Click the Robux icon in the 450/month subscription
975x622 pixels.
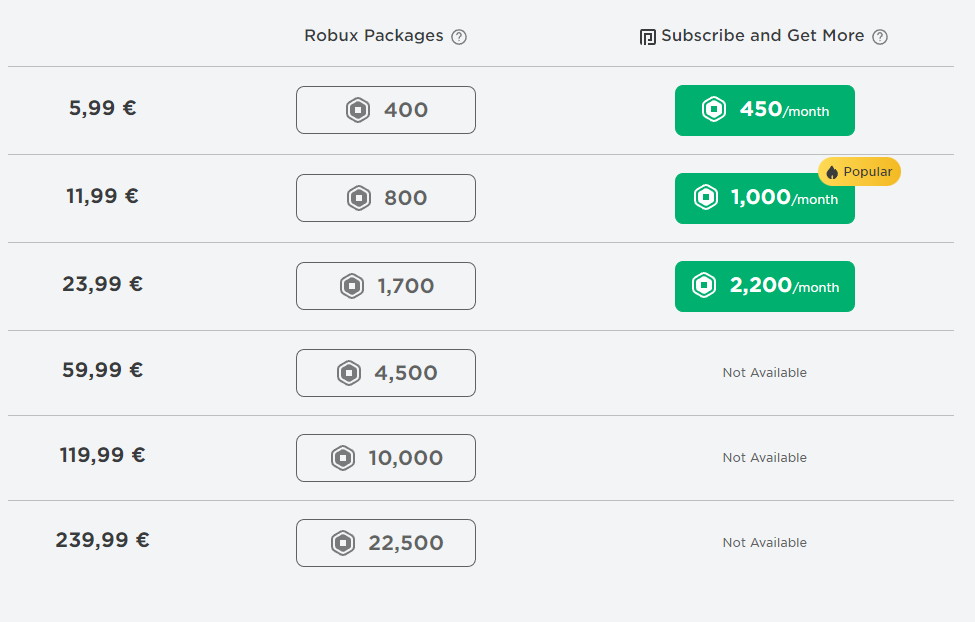[x=713, y=110]
